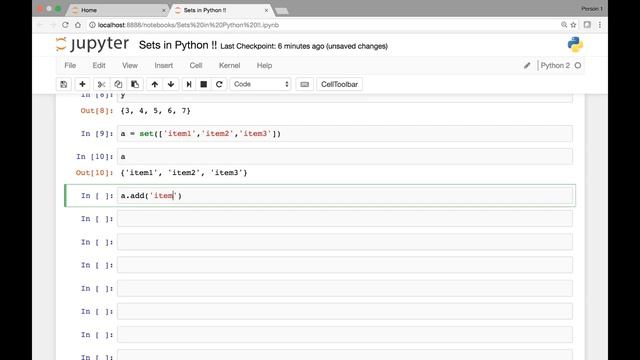This screenshot has height=360, width=640.
Task: Move selected cell down arrow
Action: pos(171,84)
